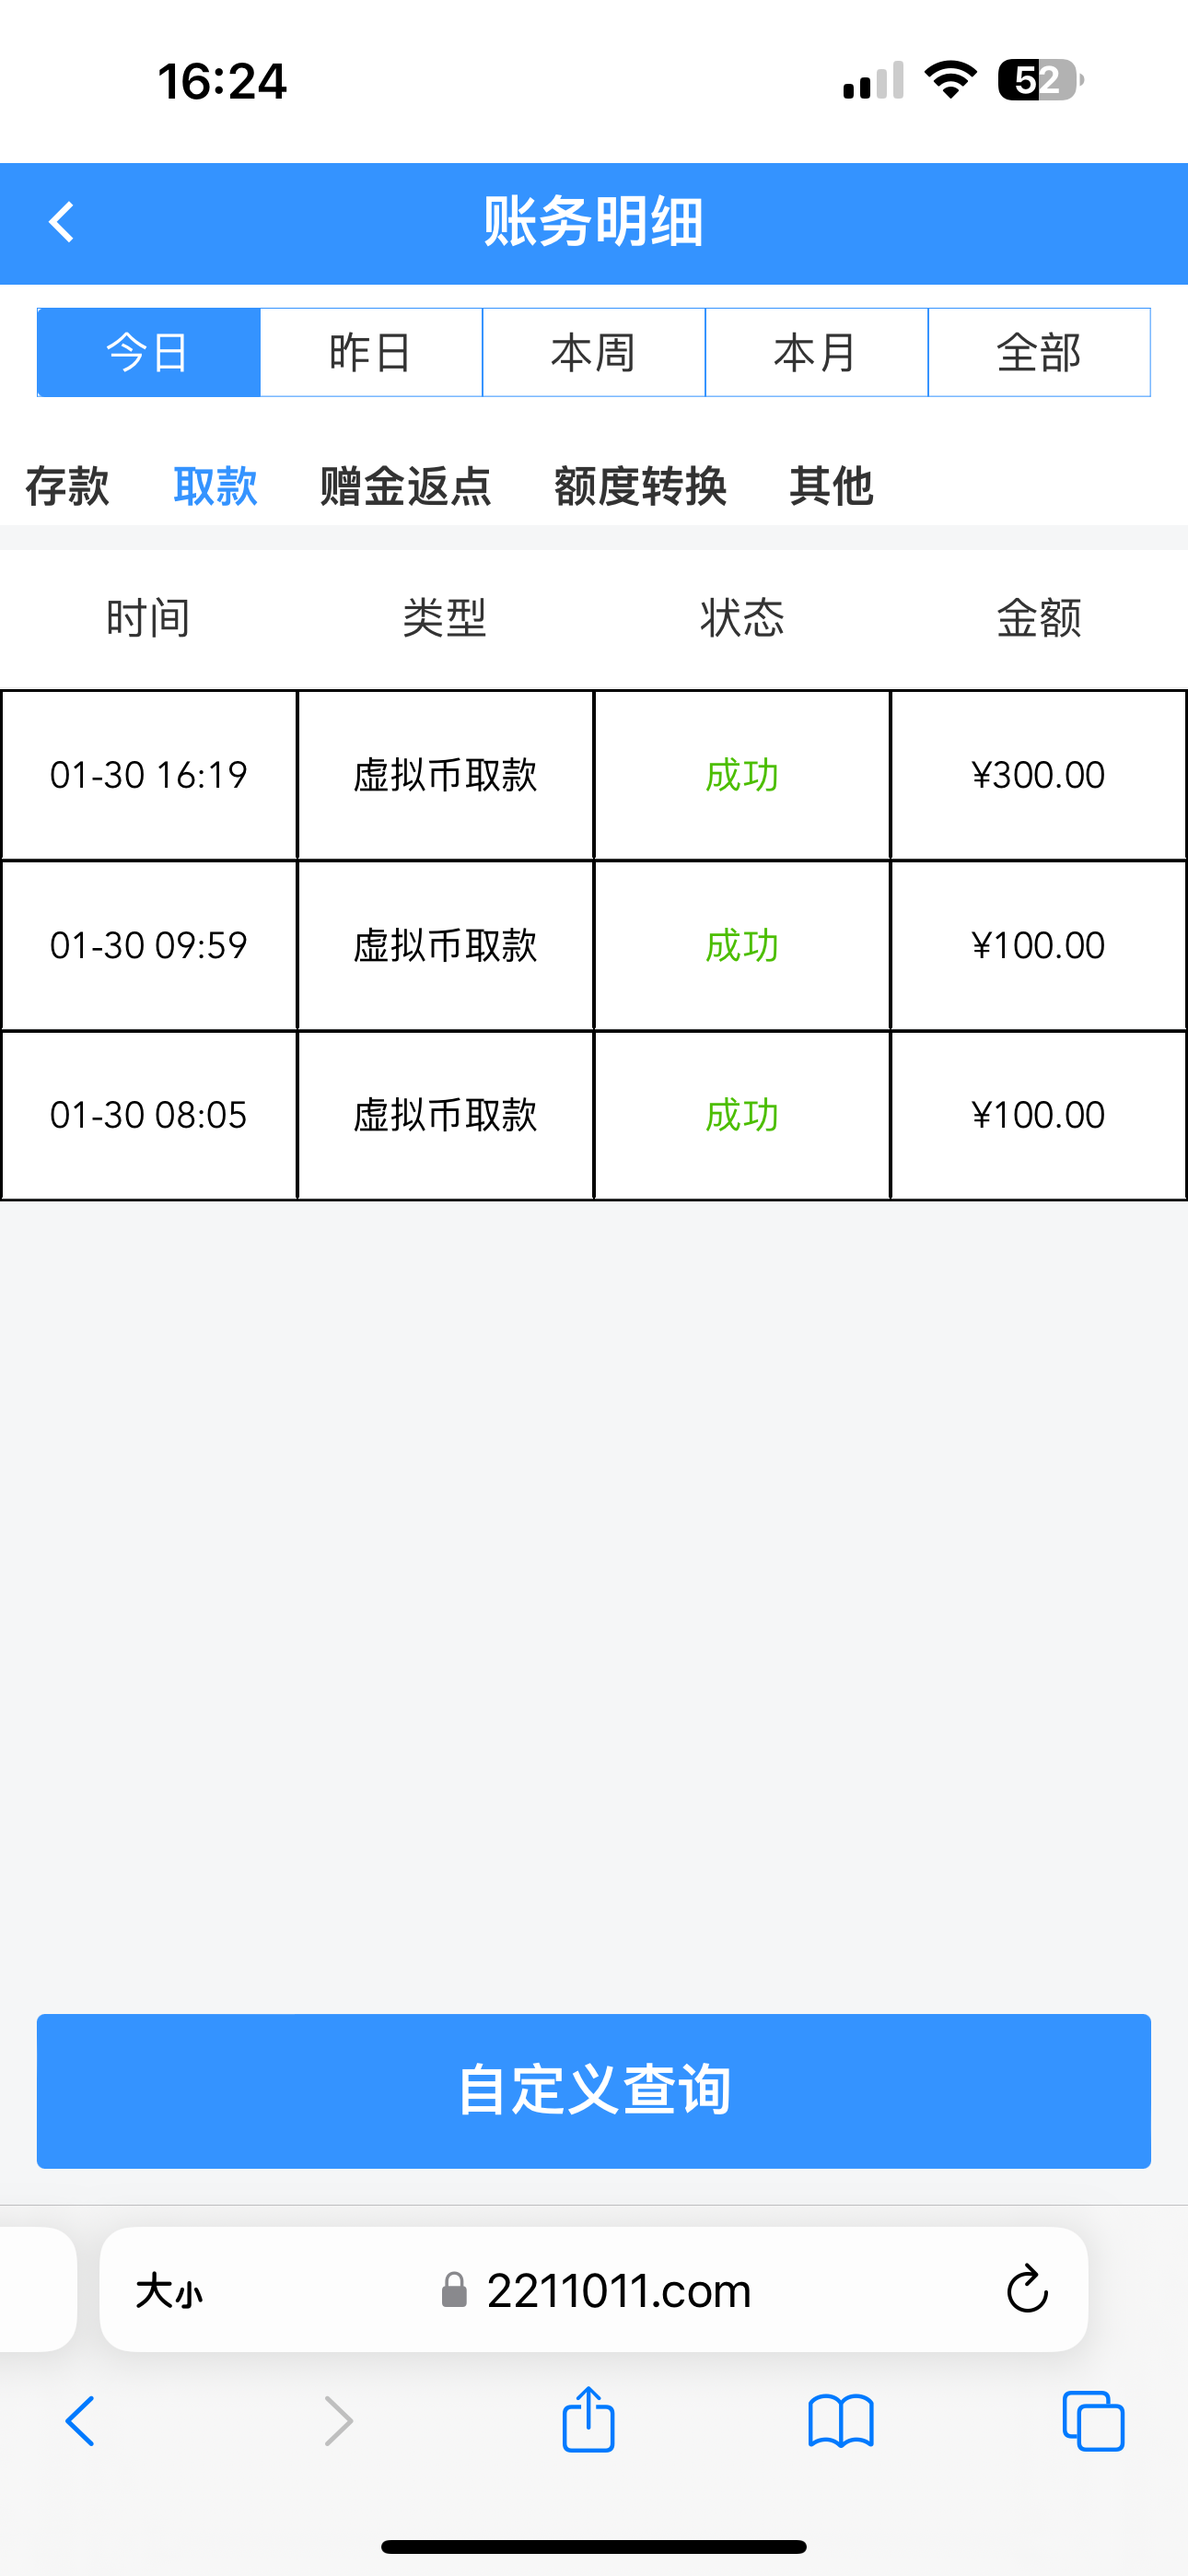
Task: Tap Safari's forward navigation arrow
Action: coord(338,2421)
